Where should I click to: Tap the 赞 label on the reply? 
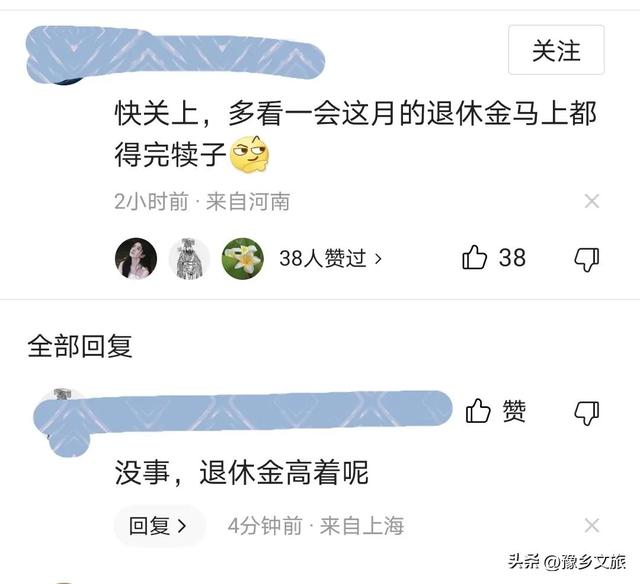pyautogui.click(x=514, y=411)
